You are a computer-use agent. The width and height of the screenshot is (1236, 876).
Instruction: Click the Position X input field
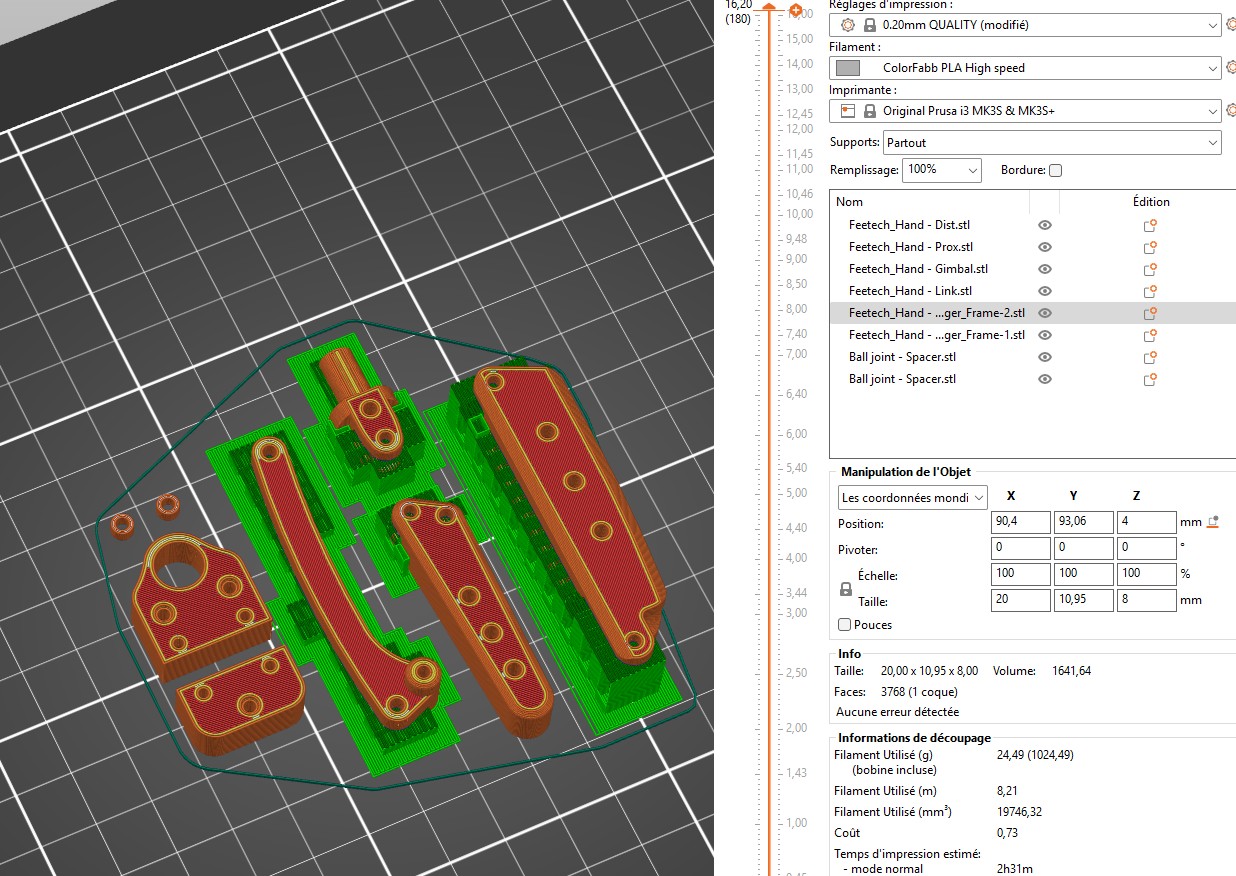coord(1020,523)
